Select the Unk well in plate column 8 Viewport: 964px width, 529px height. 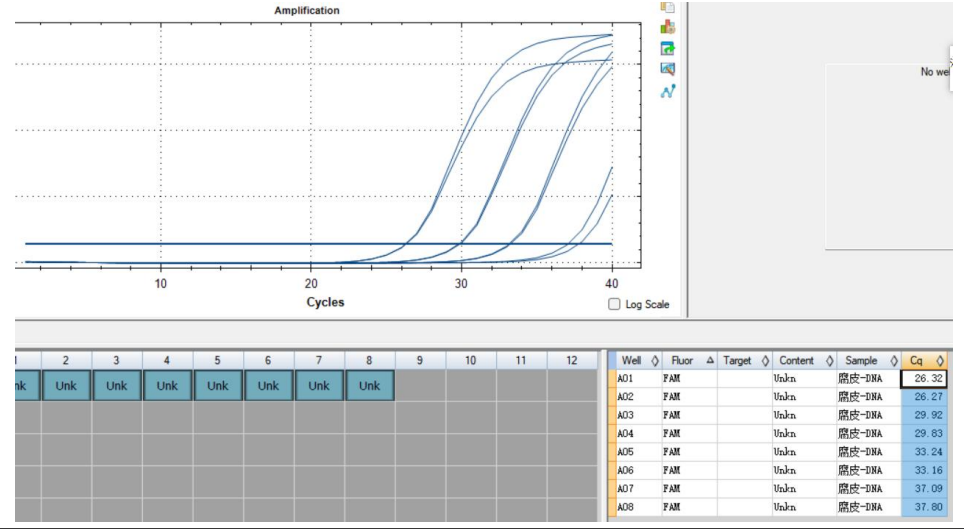tap(369, 386)
